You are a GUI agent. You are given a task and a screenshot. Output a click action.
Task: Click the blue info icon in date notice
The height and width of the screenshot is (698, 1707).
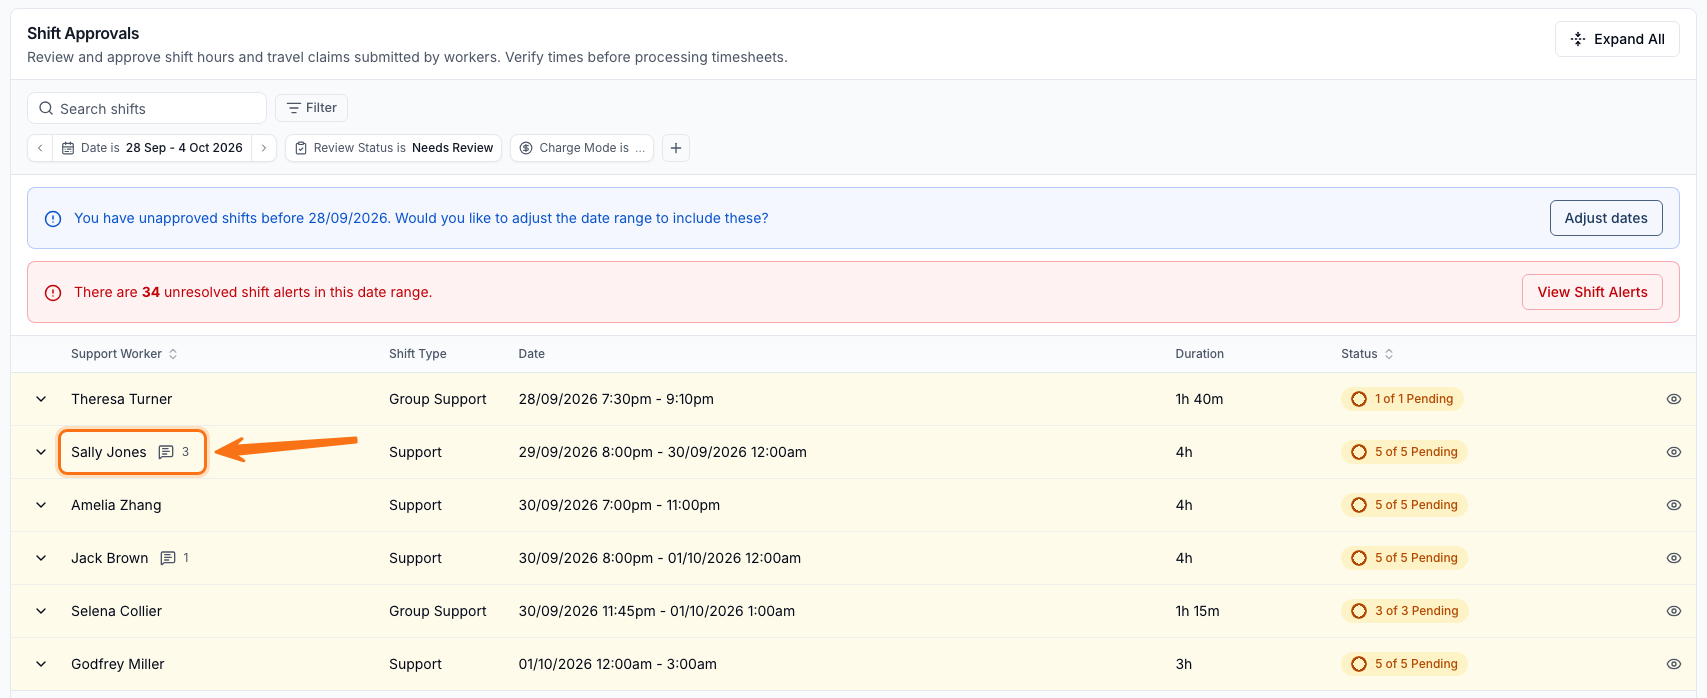click(x=53, y=219)
